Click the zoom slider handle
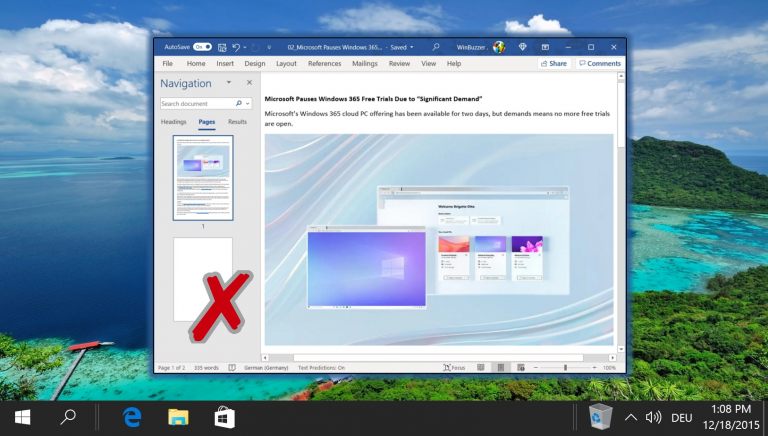 pyautogui.click(x=565, y=368)
